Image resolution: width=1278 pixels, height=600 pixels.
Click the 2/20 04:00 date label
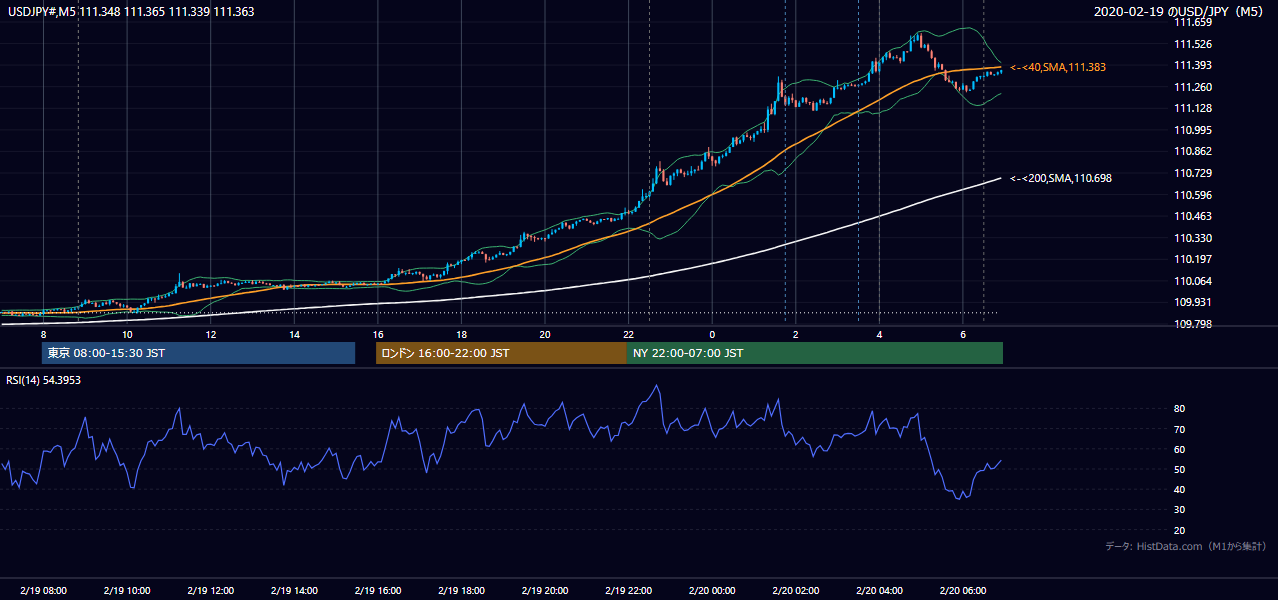click(x=879, y=591)
